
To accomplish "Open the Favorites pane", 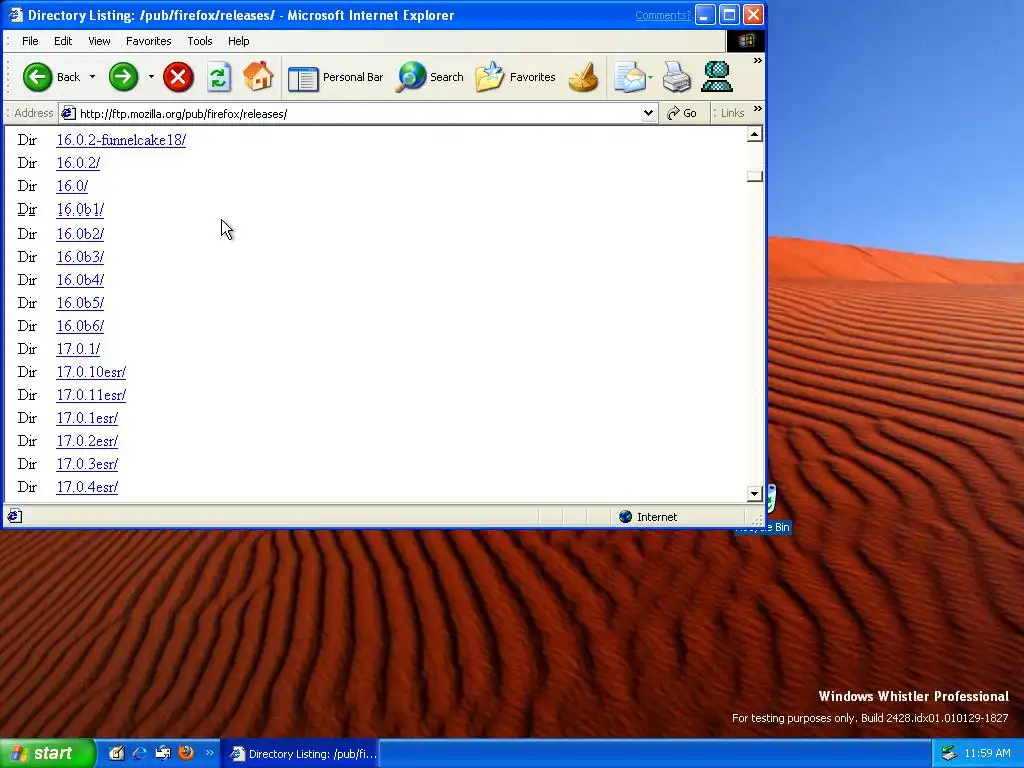I will 516,77.
